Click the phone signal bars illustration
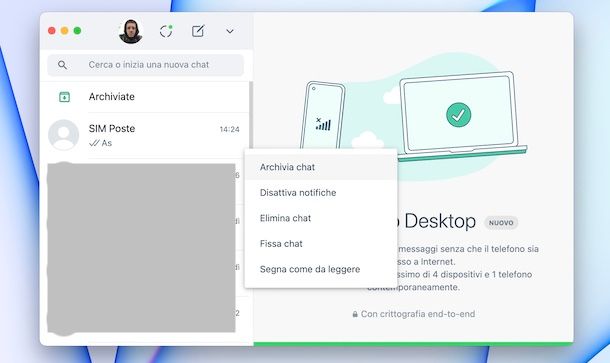The height and width of the screenshot is (363, 610). tap(323, 124)
